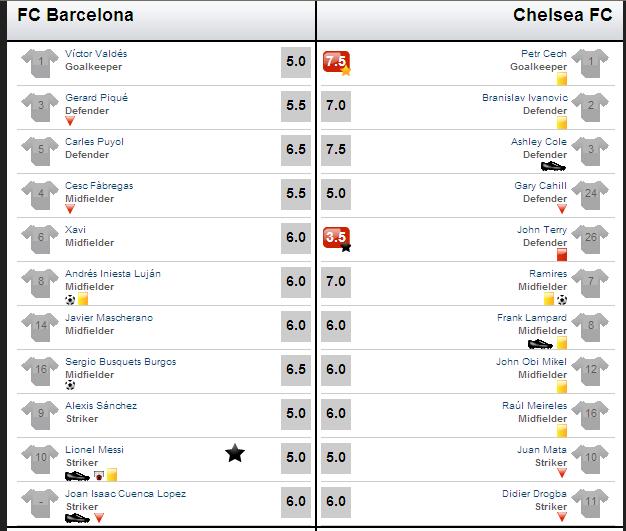Click the red substitution arrow under Gary Cahill
This screenshot has height=531, width=626.
coord(562,208)
